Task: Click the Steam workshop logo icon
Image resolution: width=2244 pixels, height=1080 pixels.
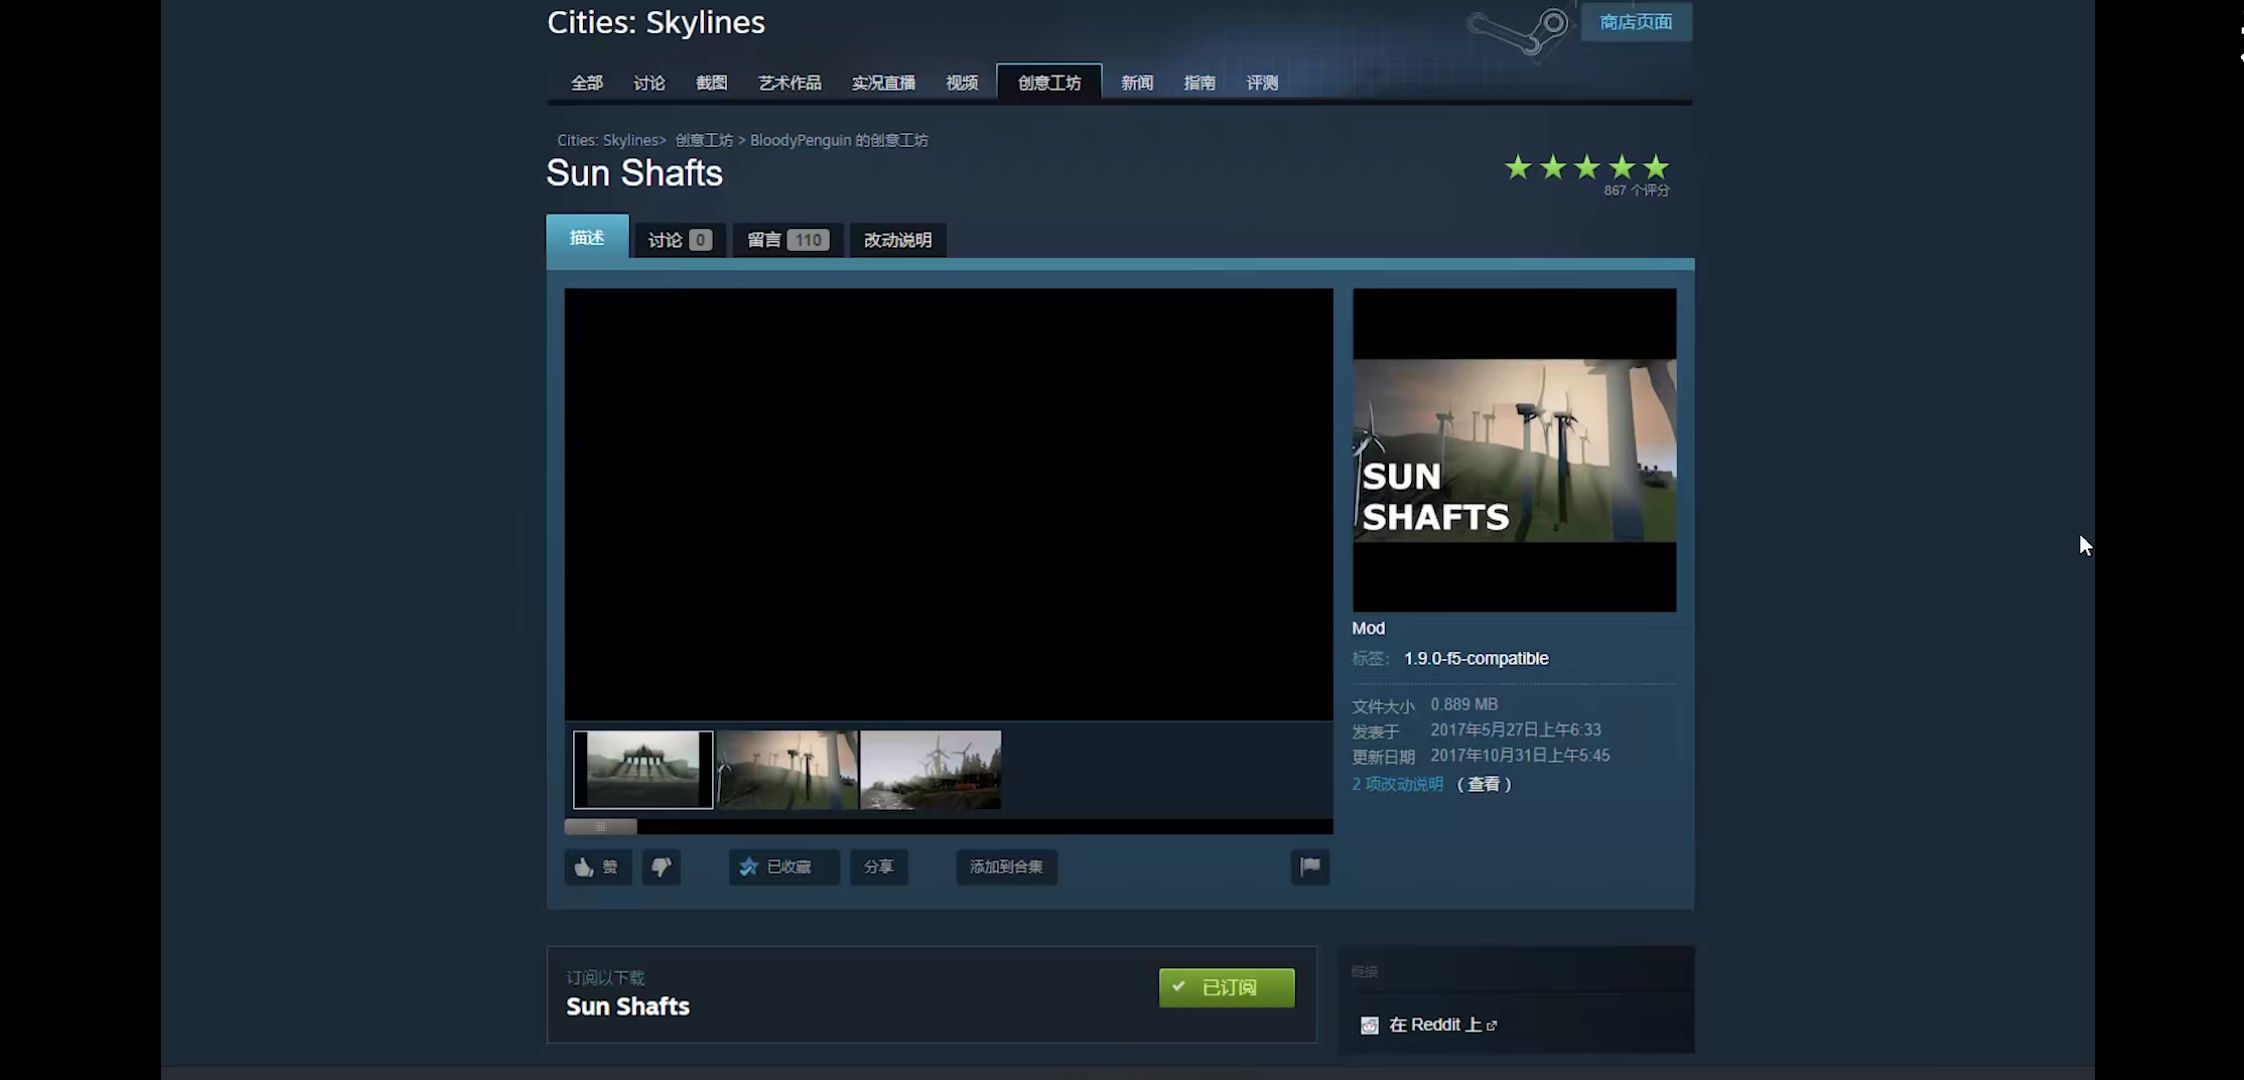Action: tap(1518, 32)
